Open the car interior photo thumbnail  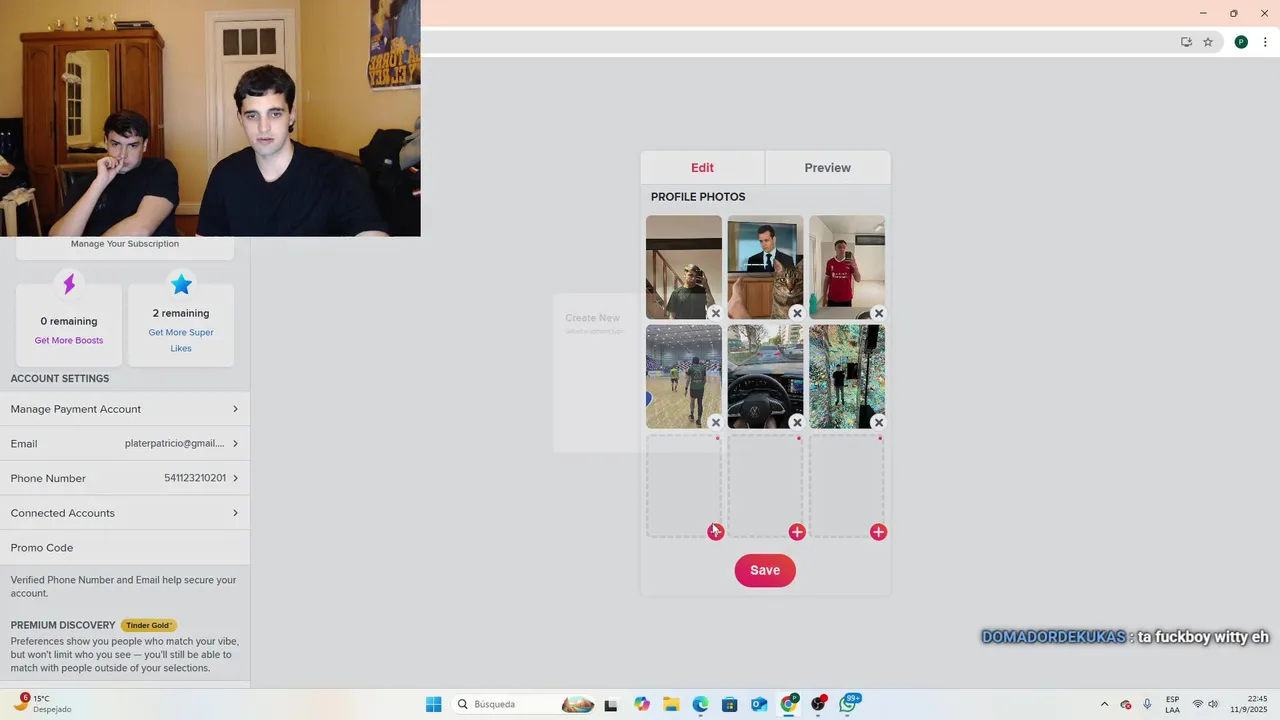[765, 376]
